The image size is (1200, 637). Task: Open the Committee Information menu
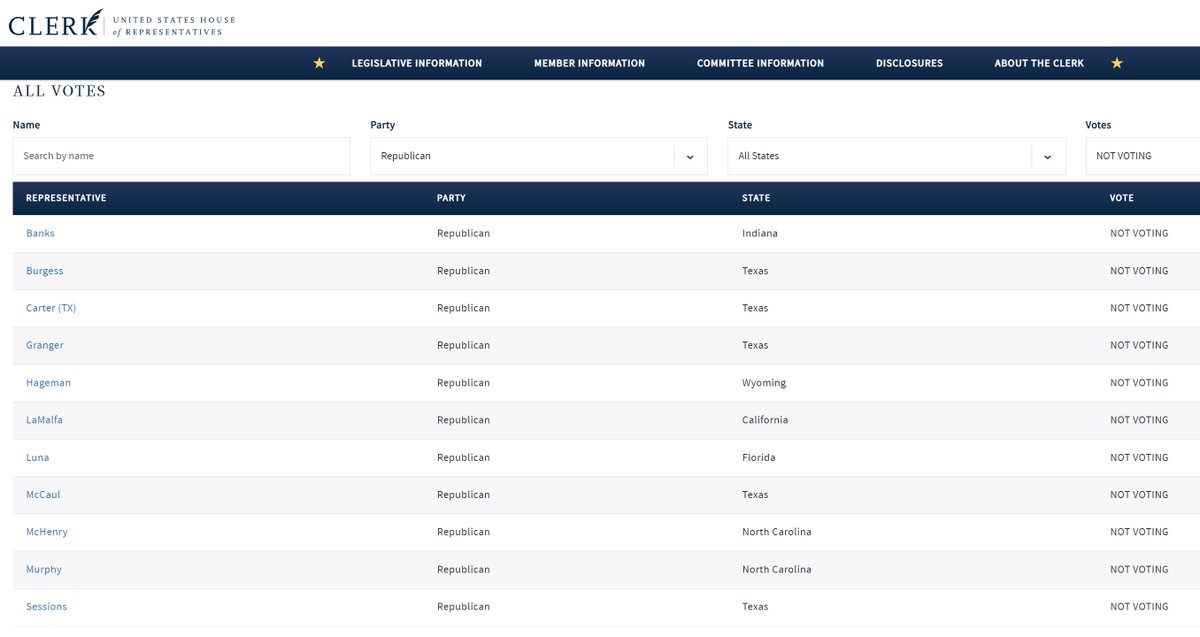click(x=760, y=63)
